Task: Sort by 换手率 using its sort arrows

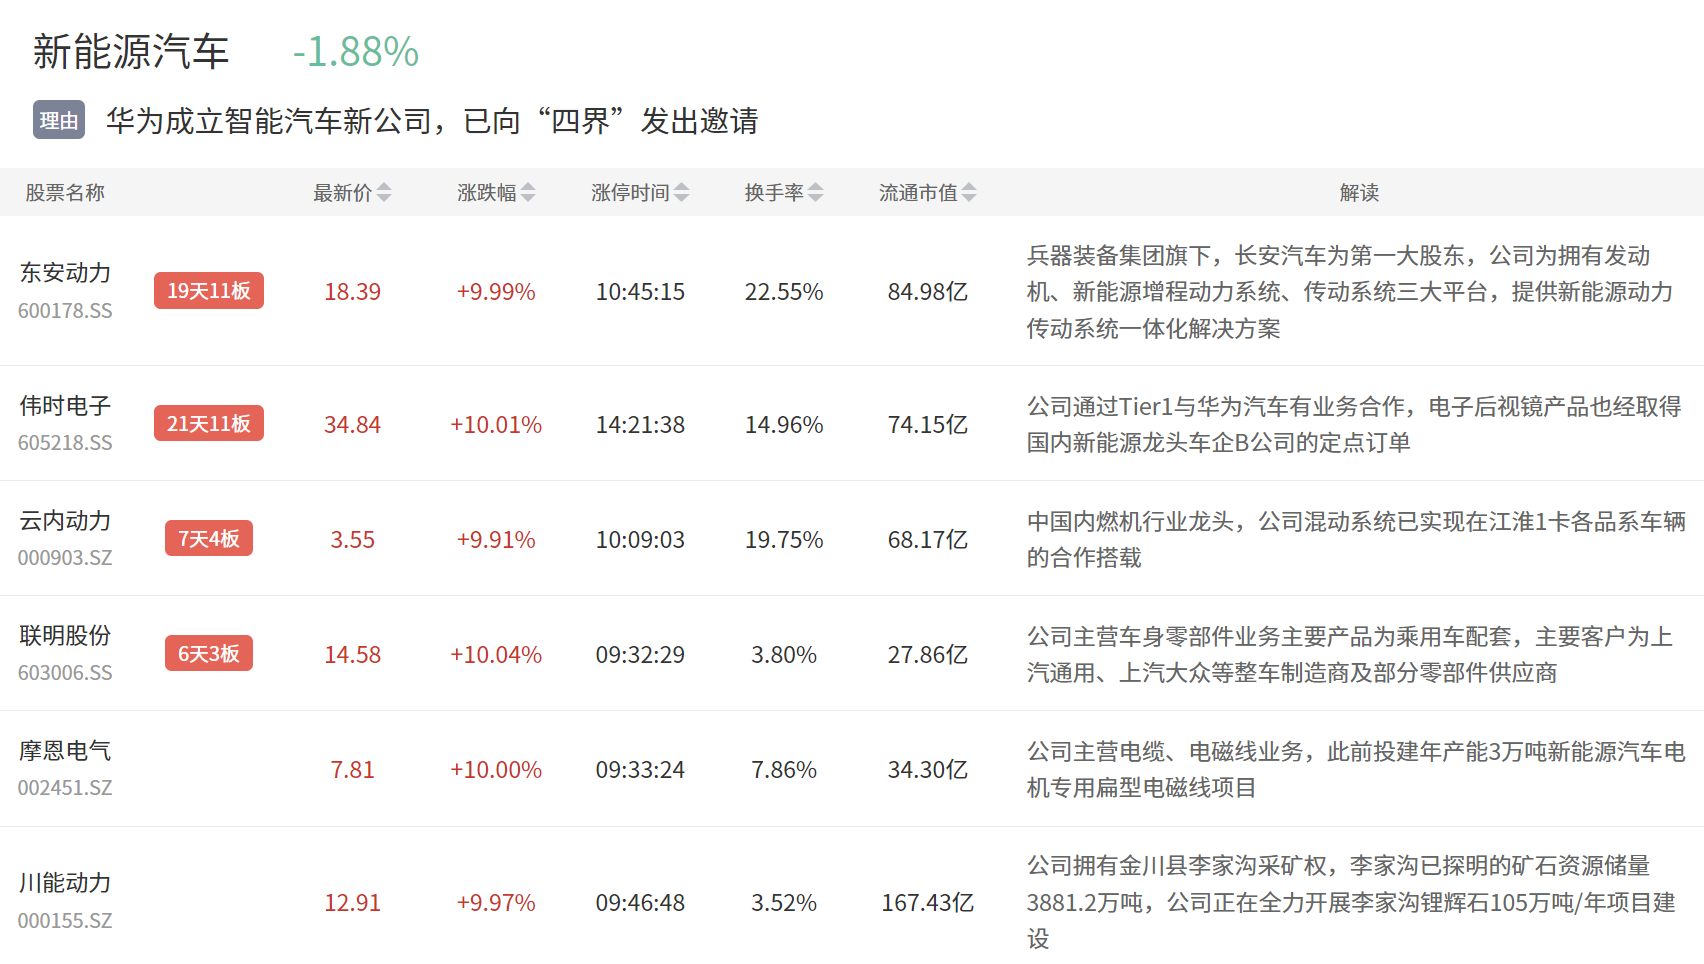Action: tap(816, 193)
